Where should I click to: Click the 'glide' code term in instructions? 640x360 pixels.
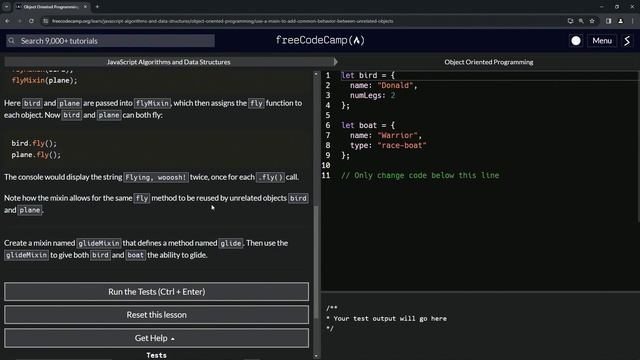click(x=231, y=243)
